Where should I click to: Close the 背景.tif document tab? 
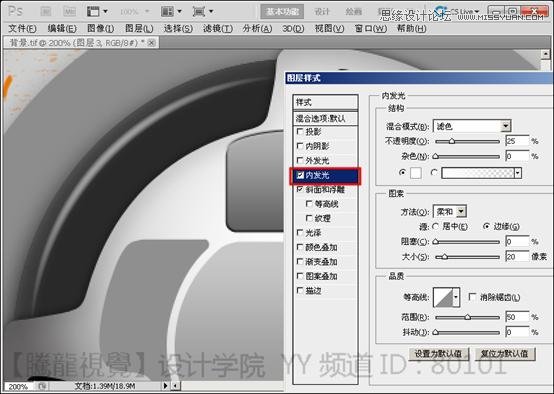[152, 43]
